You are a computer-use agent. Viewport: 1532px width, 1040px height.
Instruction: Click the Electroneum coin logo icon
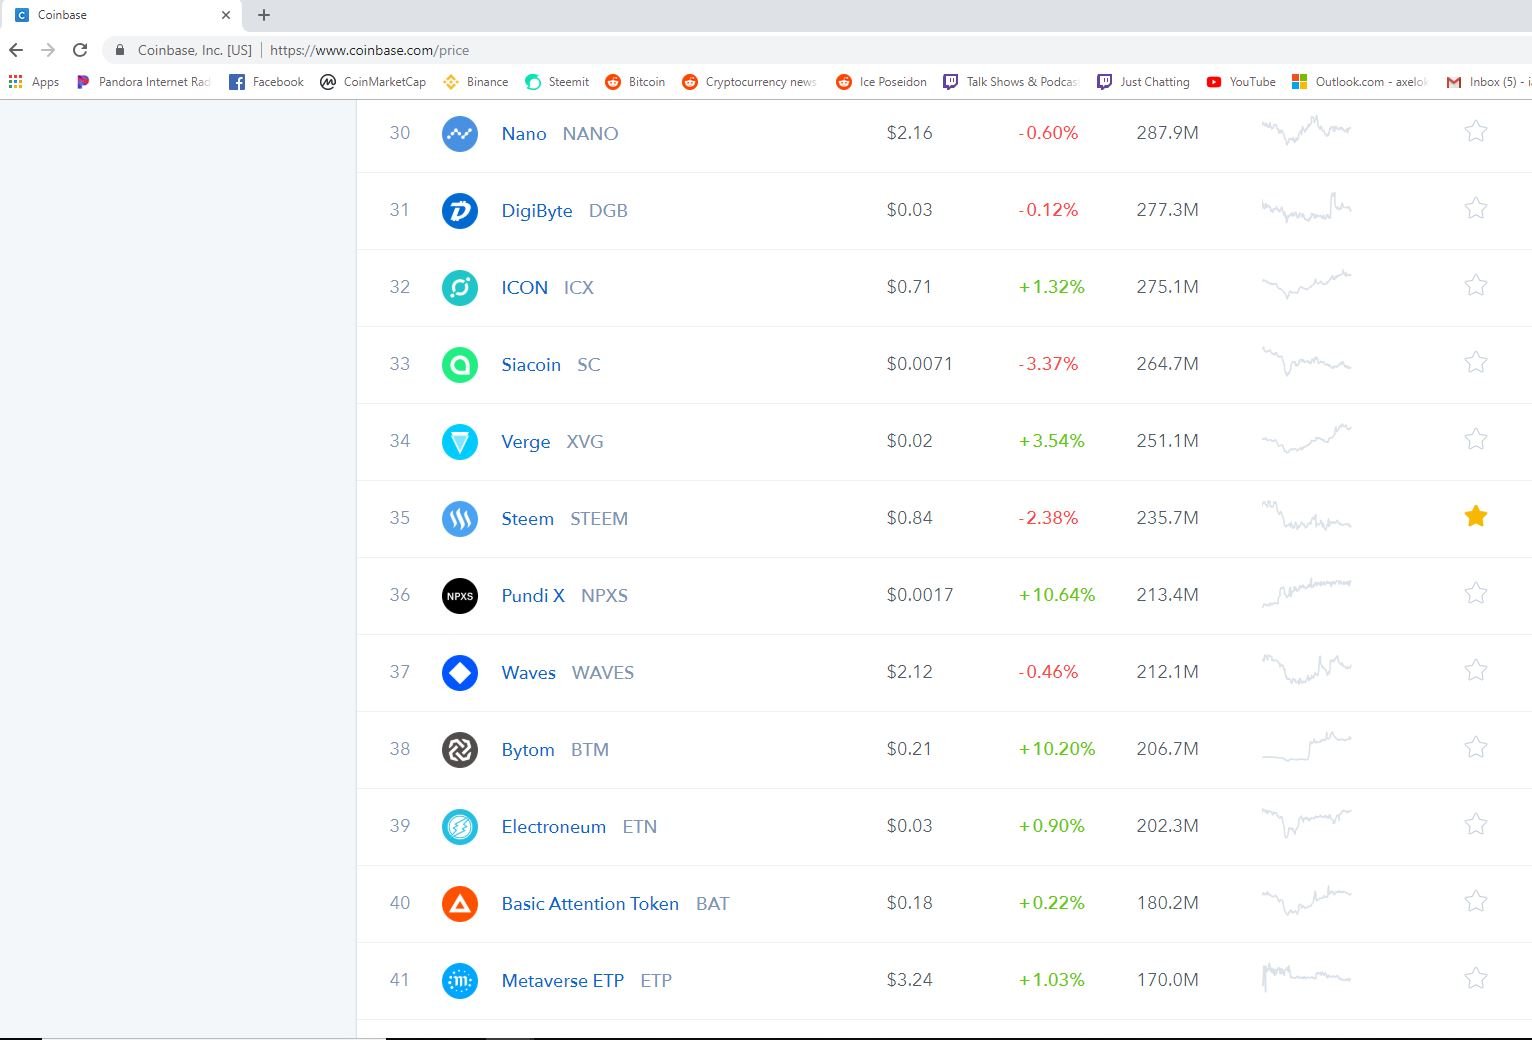click(460, 827)
